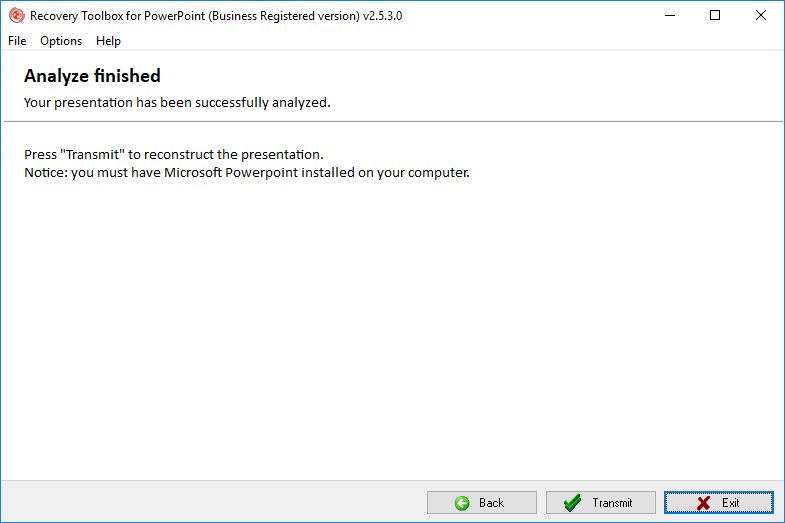Click the "successfully analyzed" message text
The image size is (785, 523).
coord(177,103)
